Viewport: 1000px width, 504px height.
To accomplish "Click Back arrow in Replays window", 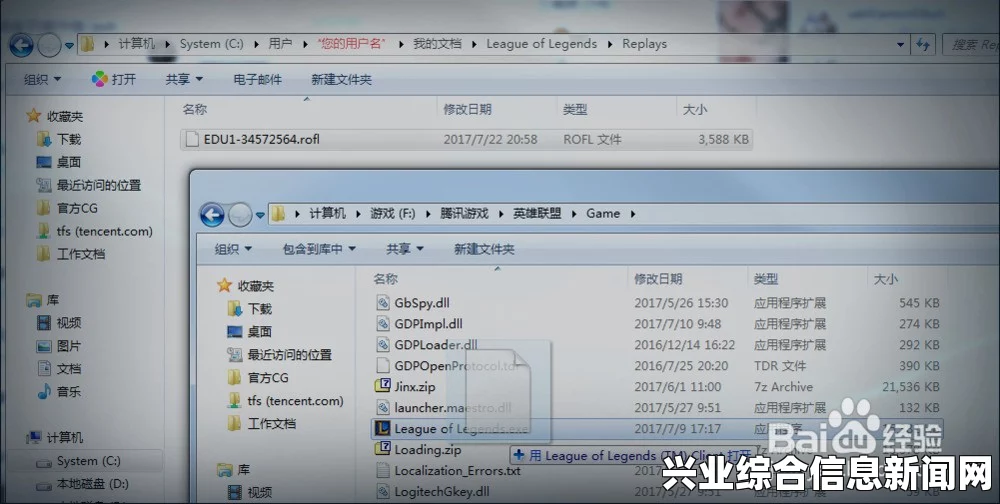I will click(x=21, y=46).
